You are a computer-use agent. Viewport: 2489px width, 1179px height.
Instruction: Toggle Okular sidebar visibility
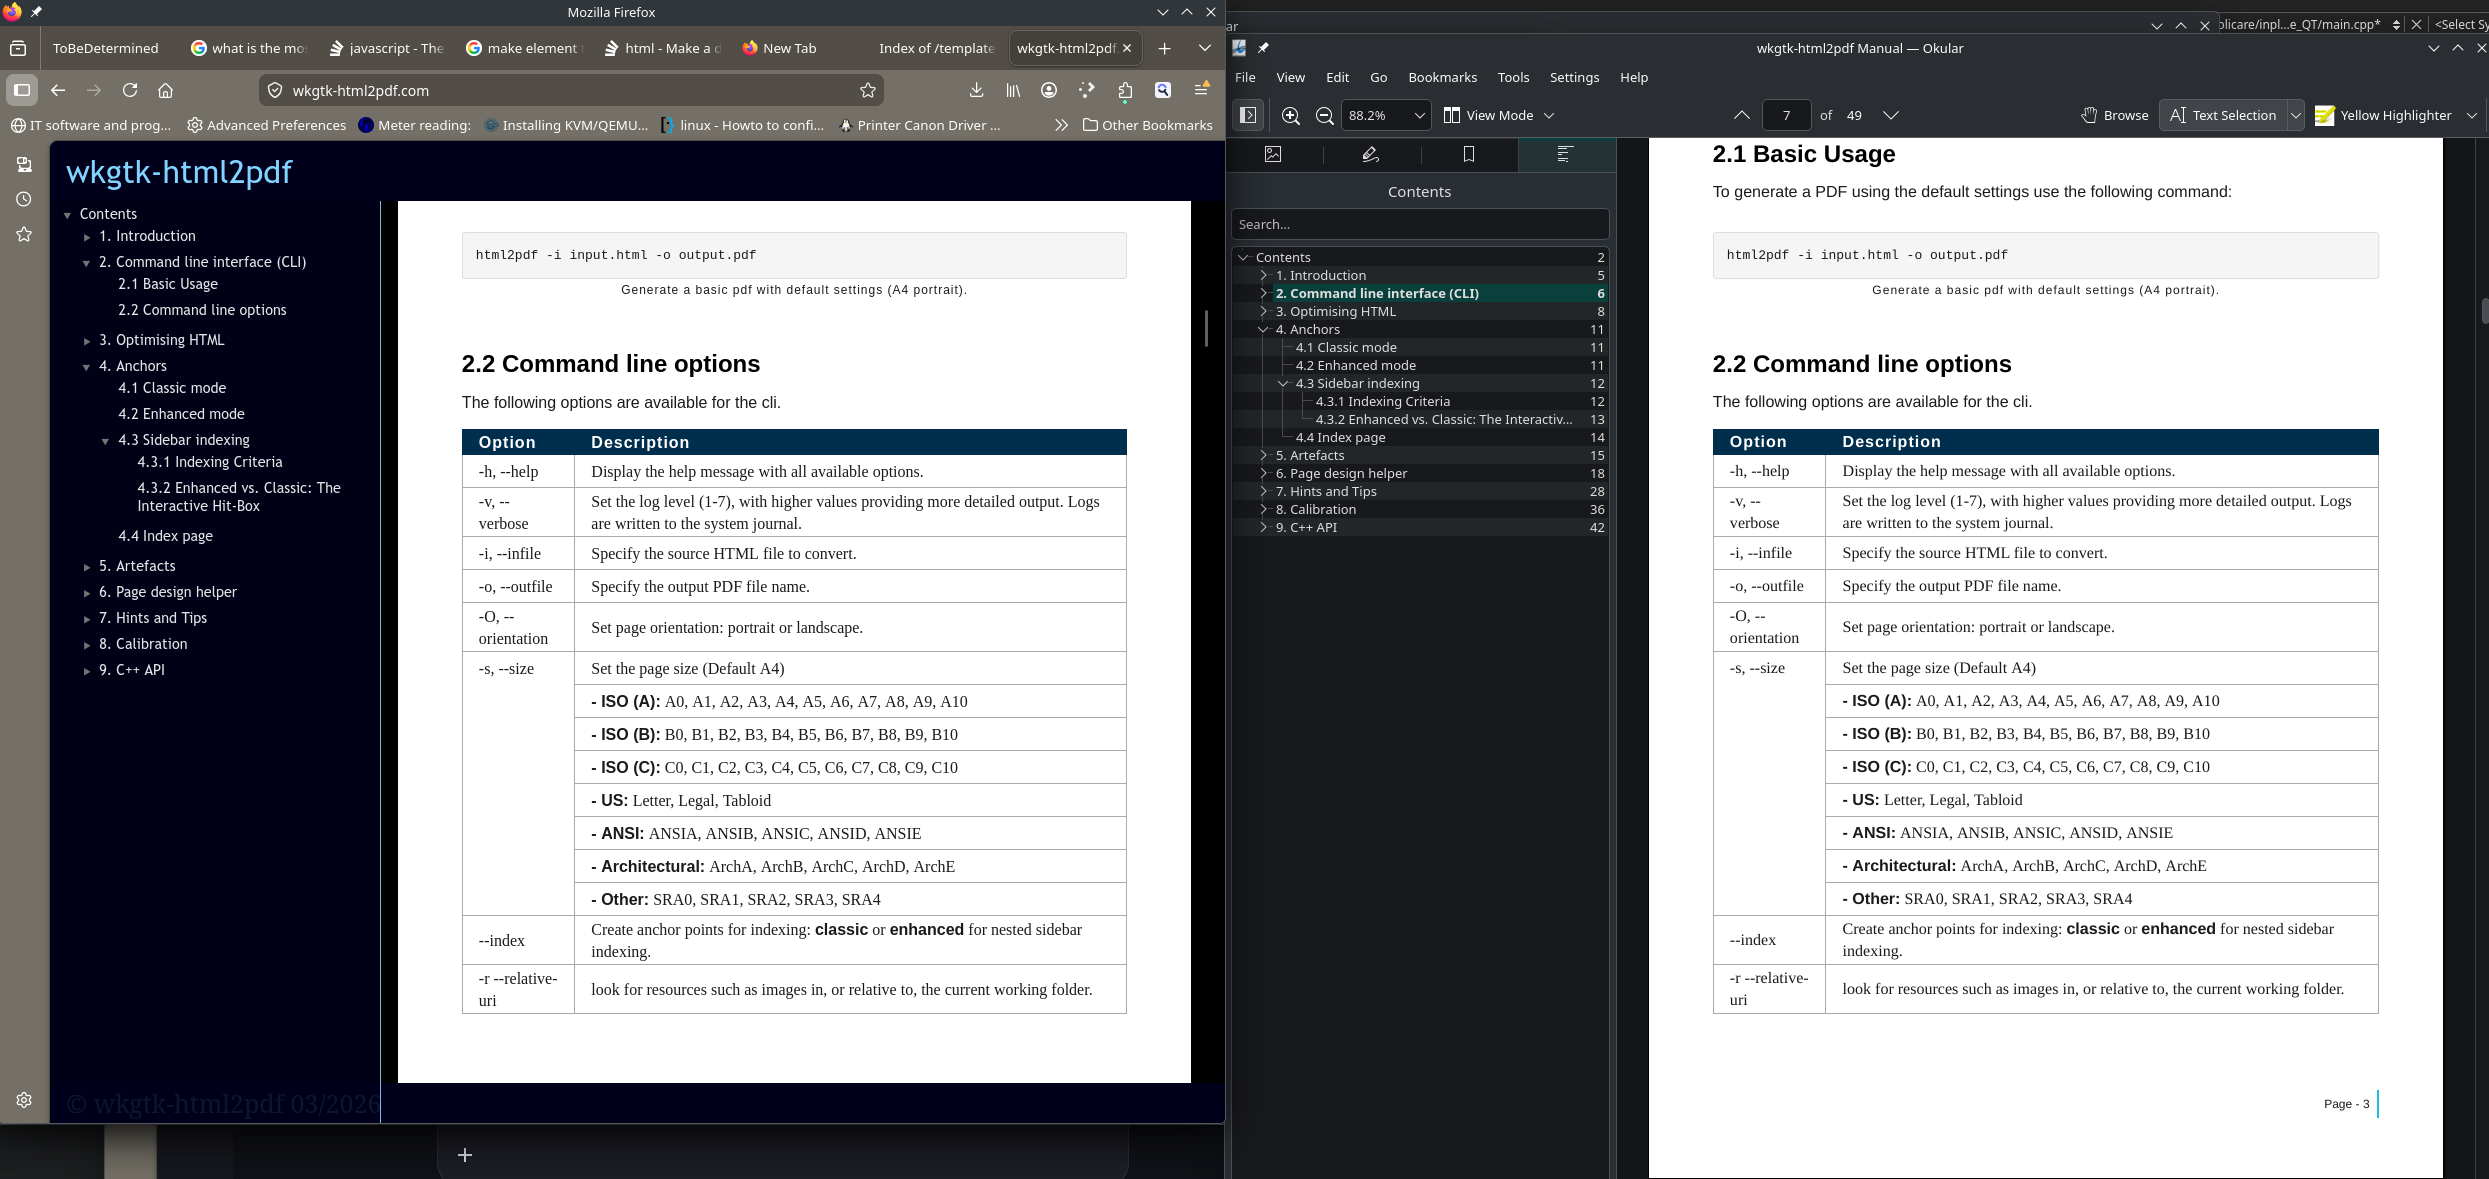tap(1248, 115)
